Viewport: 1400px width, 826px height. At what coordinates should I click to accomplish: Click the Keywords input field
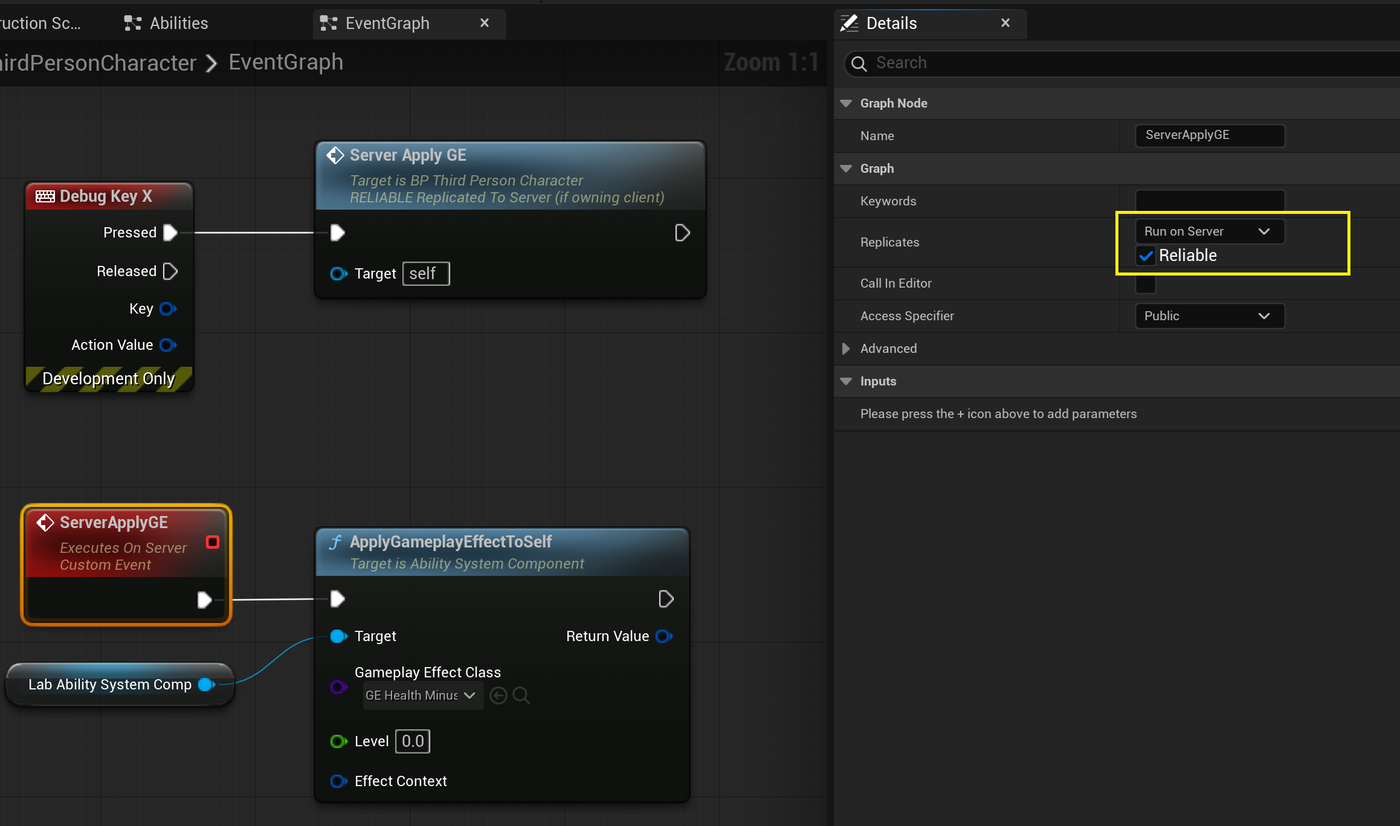(1209, 201)
